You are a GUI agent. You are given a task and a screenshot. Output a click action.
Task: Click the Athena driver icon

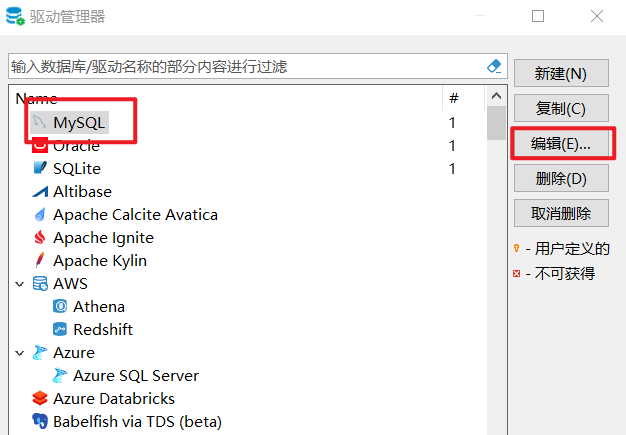point(60,306)
